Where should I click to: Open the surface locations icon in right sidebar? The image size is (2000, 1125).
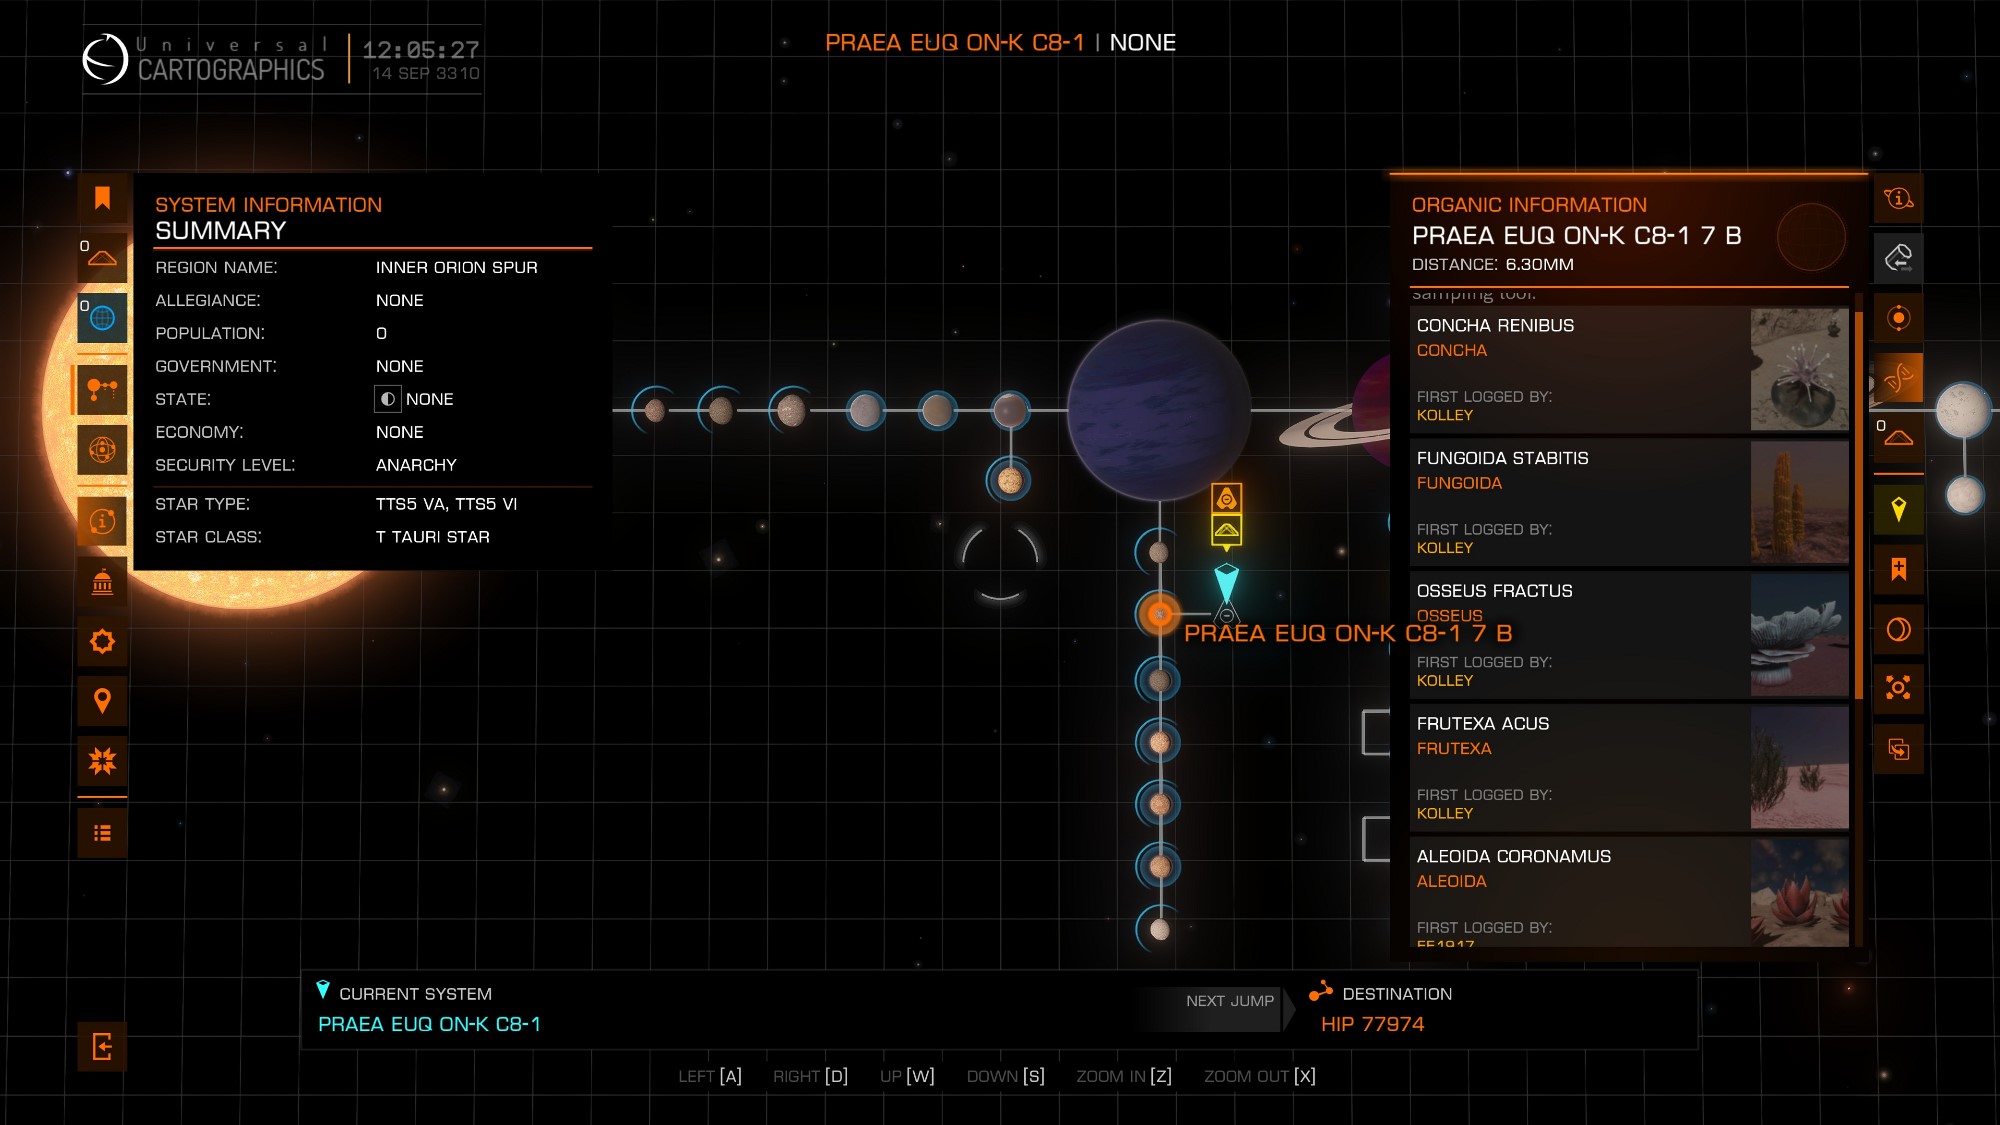(x=1898, y=438)
